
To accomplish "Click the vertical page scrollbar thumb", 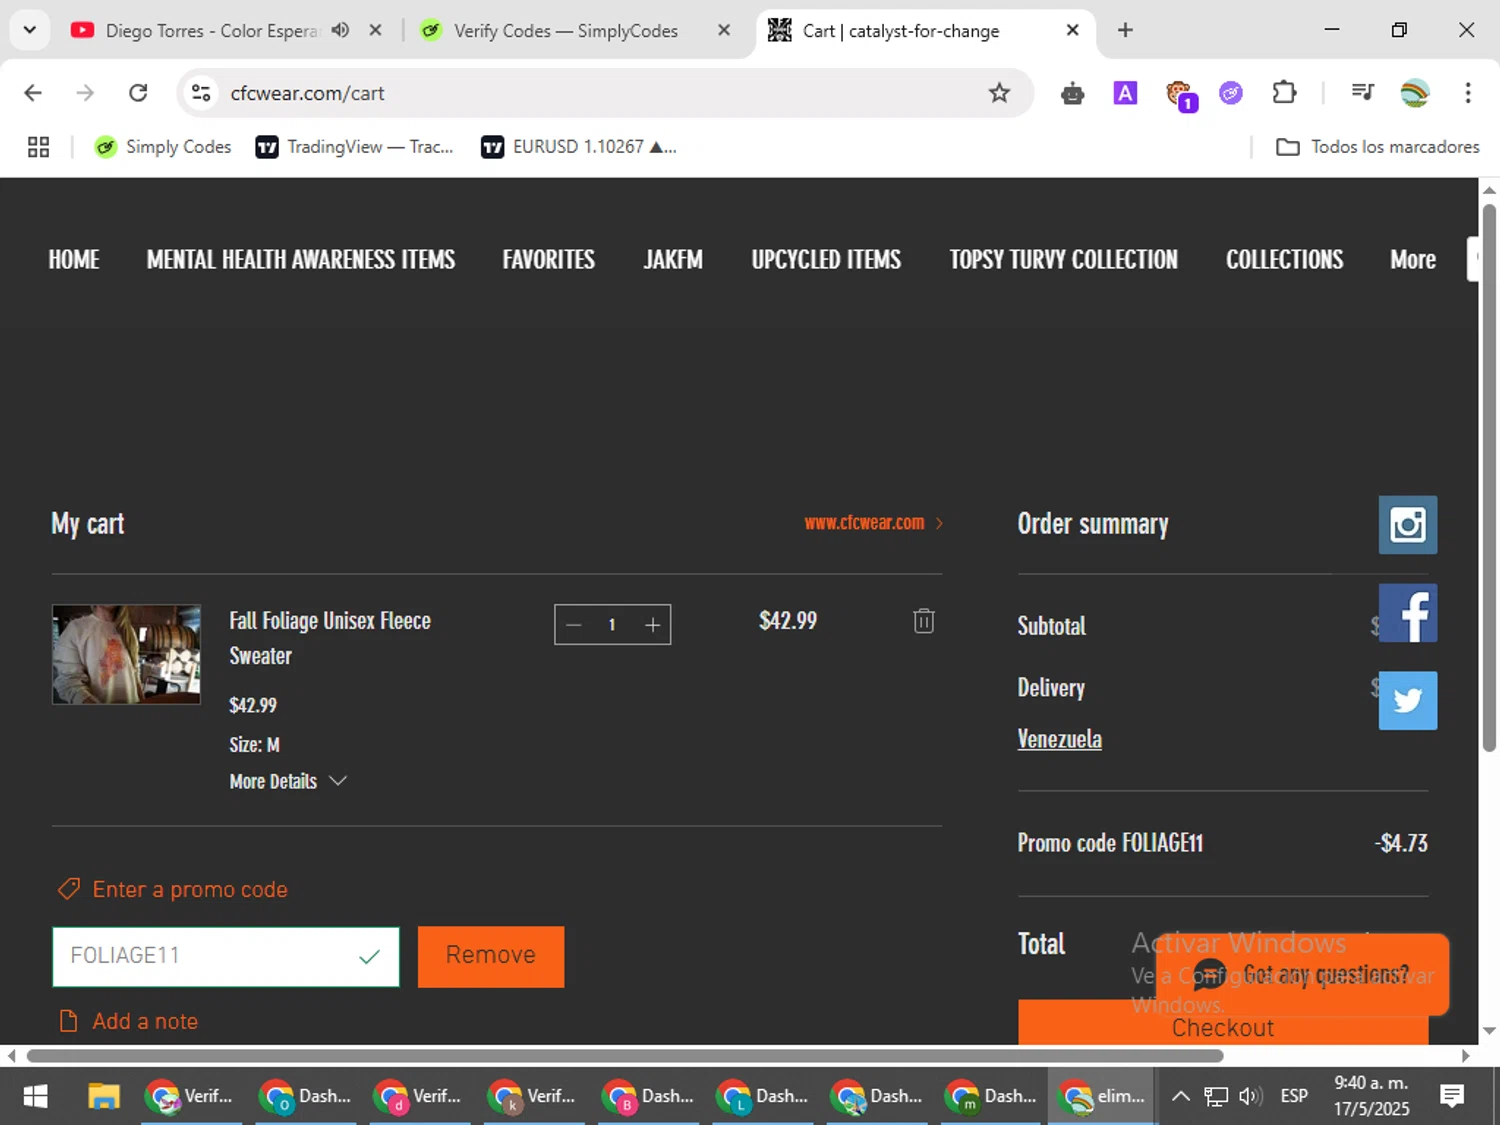I will coord(1489,478).
